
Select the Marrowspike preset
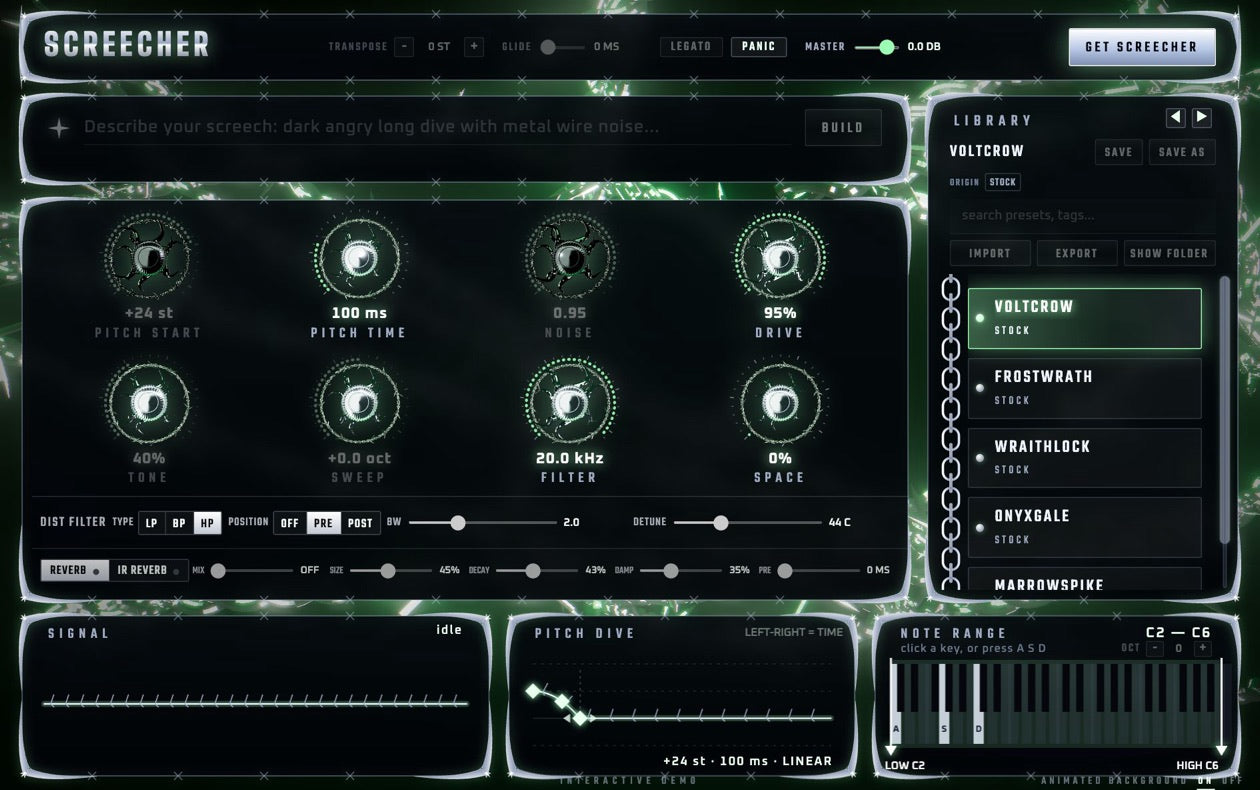coord(1085,580)
